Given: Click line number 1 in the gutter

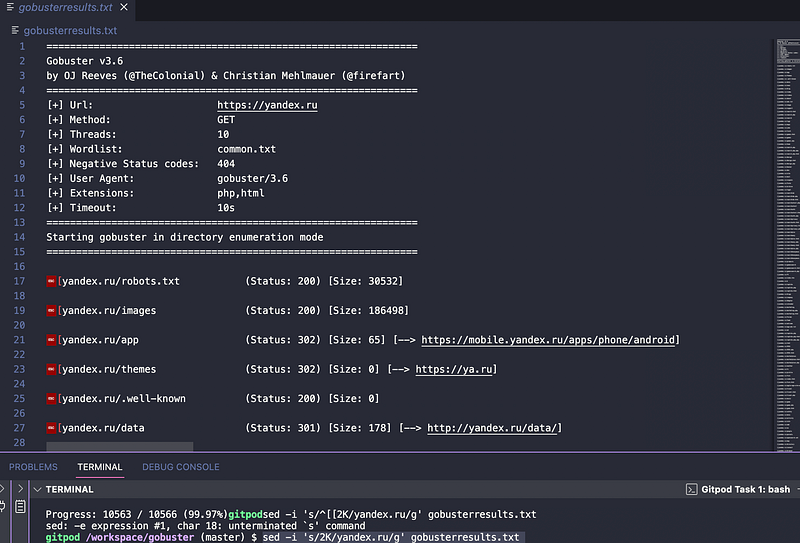Looking at the screenshot, I should tap(22, 46).
